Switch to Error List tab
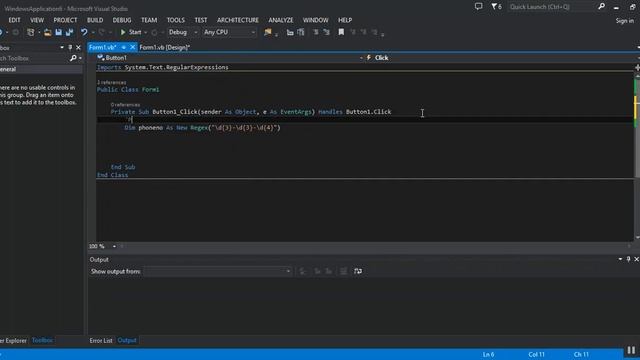 point(101,340)
